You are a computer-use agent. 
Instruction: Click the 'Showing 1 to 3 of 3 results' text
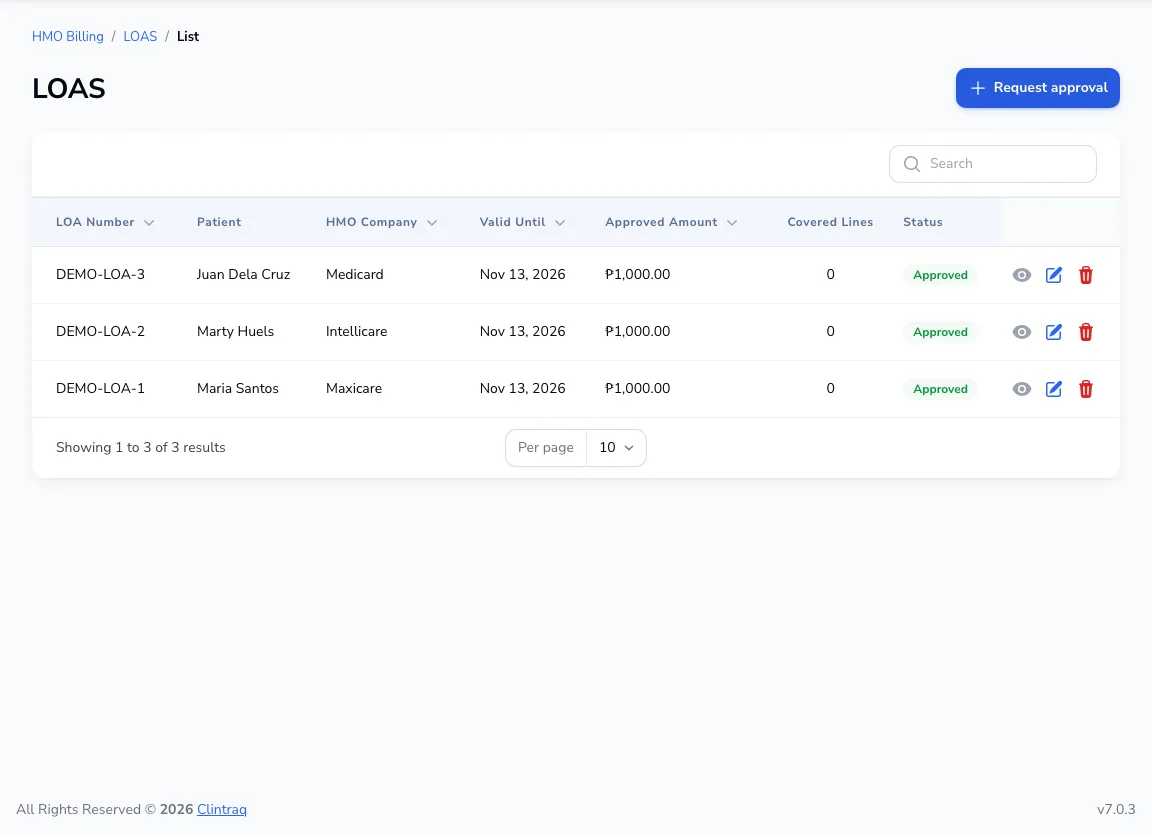pos(141,447)
